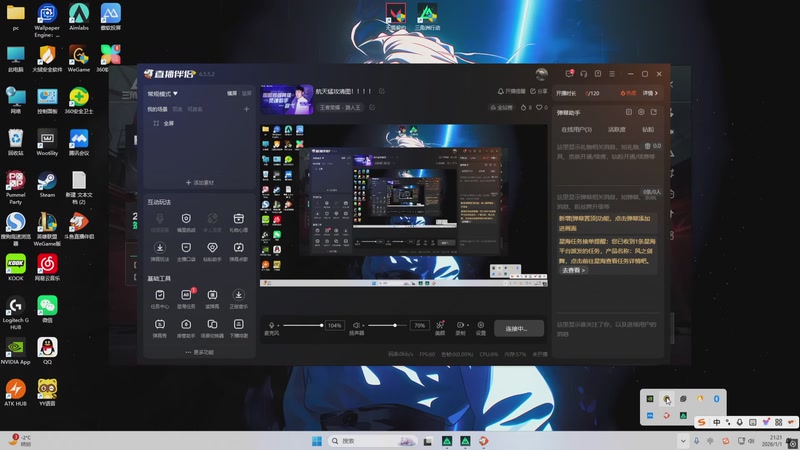Image resolution: width=800 pixels, height=450 pixels.
Task: Mute the microphone via its icon
Action: [x=271, y=325]
